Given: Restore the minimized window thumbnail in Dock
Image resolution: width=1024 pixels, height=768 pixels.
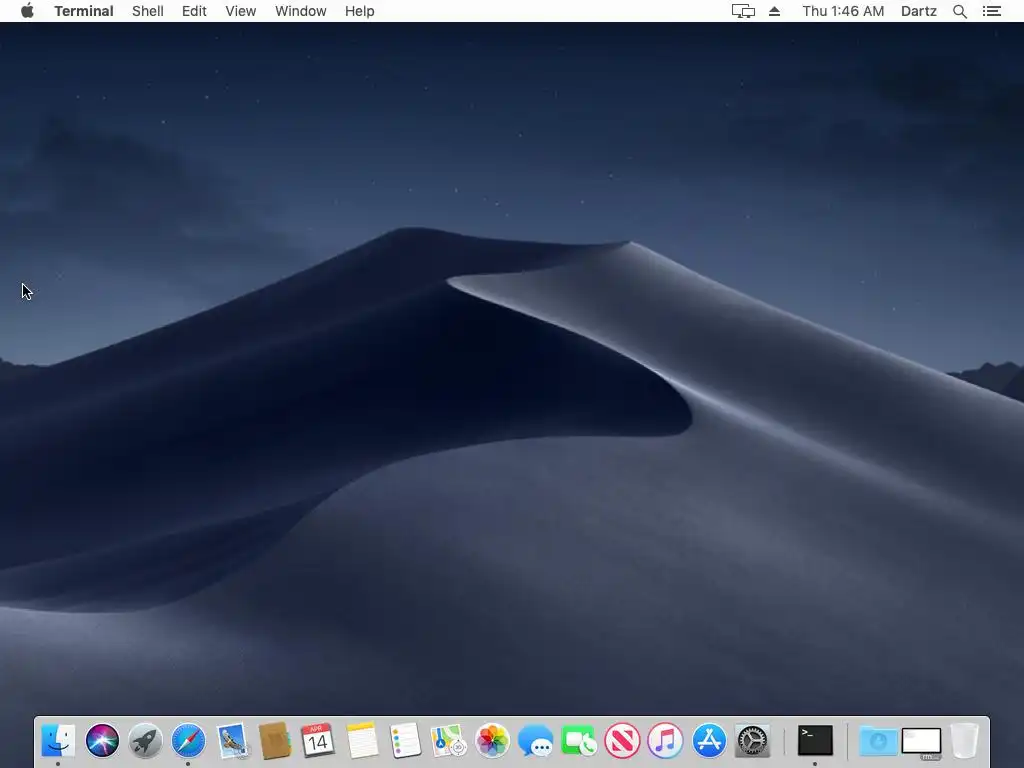Looking at the screenshot, I should (921, 742).
